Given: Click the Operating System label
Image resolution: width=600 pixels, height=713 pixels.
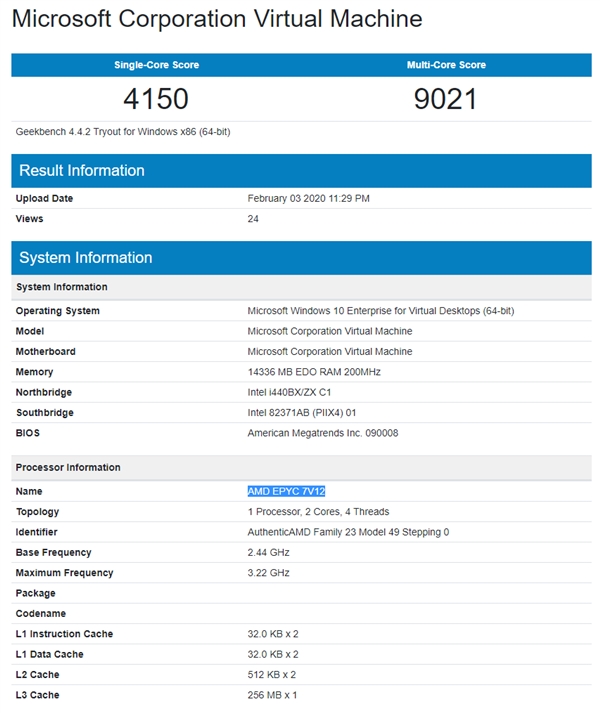Looking at the screenshot, I should [58, 311].
